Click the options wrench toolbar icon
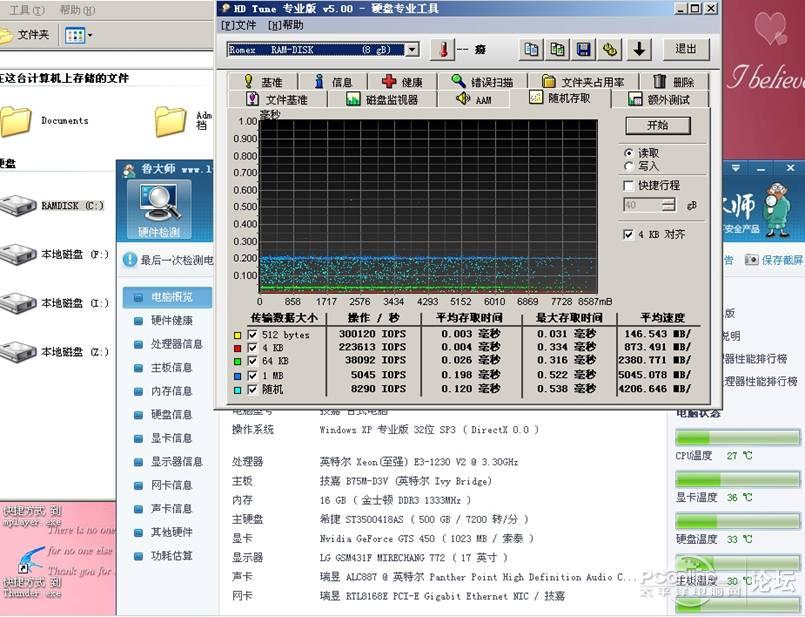 coord(610,49)
